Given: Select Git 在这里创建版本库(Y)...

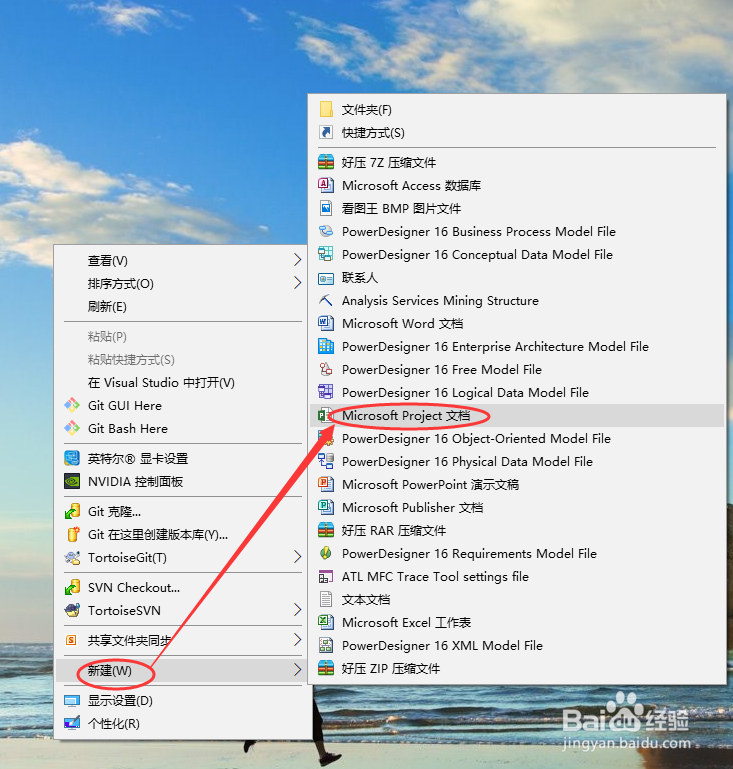Looking at the screenshot, I should pos(182,535).
